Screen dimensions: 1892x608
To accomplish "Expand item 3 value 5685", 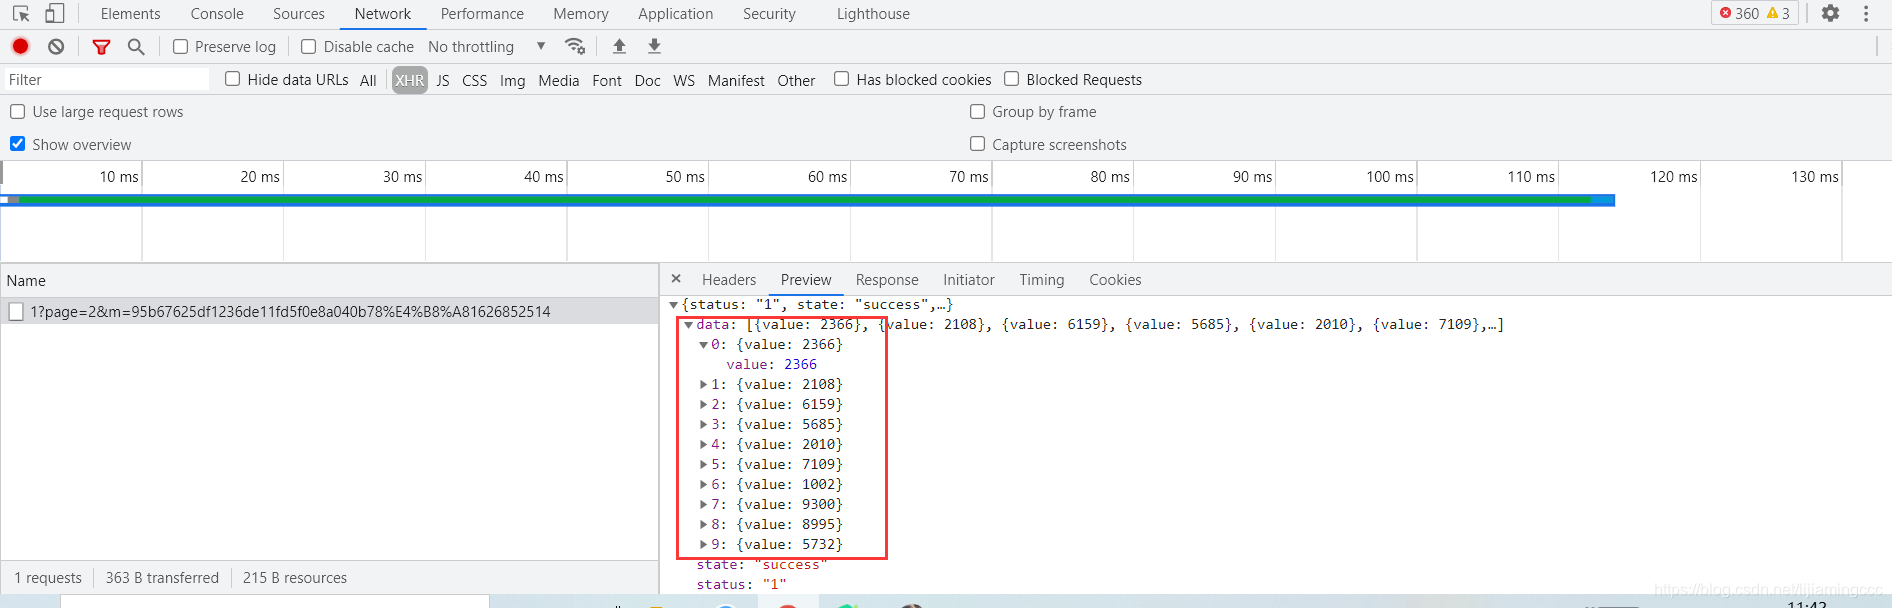I will pyautogui.click(x=703, y=425).
